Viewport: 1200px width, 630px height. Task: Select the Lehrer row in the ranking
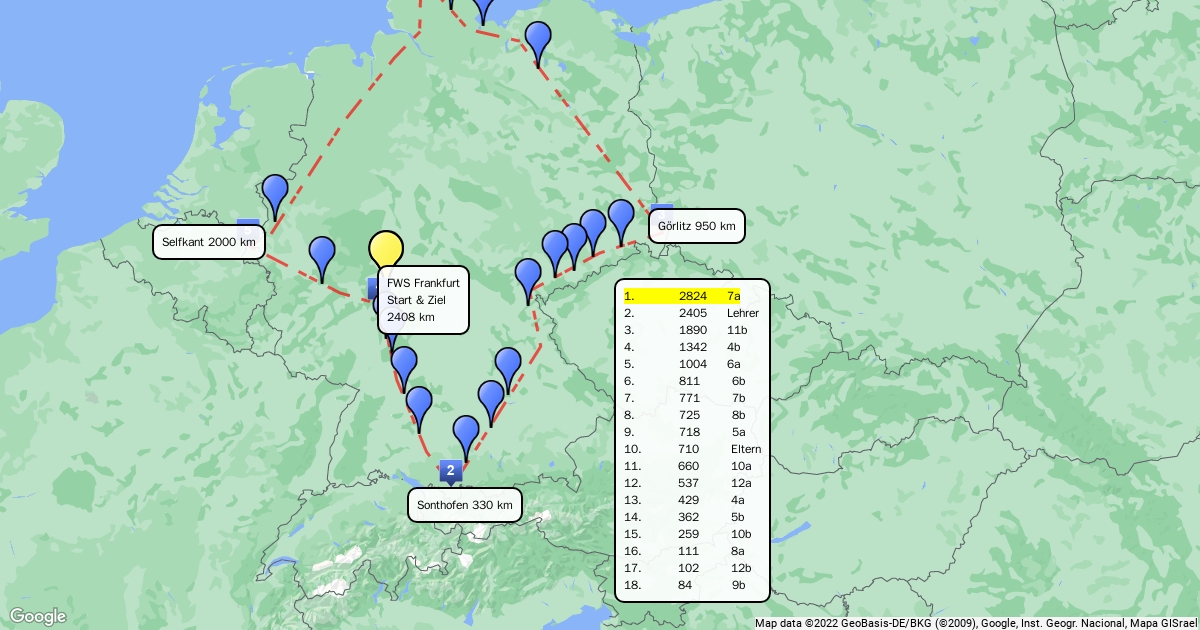point(692,313)
